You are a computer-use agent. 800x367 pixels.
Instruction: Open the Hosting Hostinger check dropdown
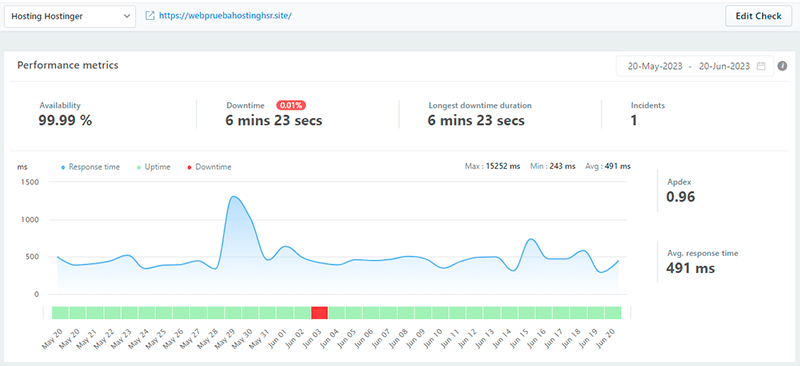[x=70, y=16]
